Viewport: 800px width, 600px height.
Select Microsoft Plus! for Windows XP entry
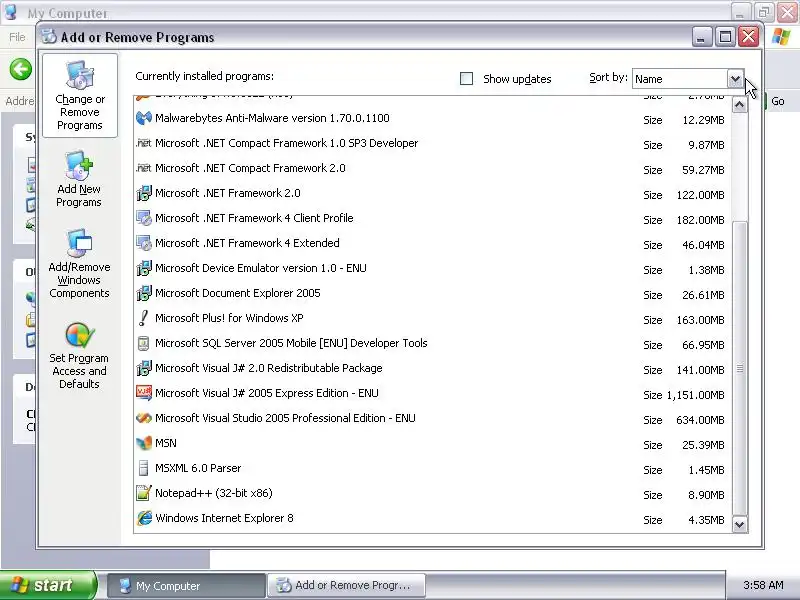(x=433, y=319)
